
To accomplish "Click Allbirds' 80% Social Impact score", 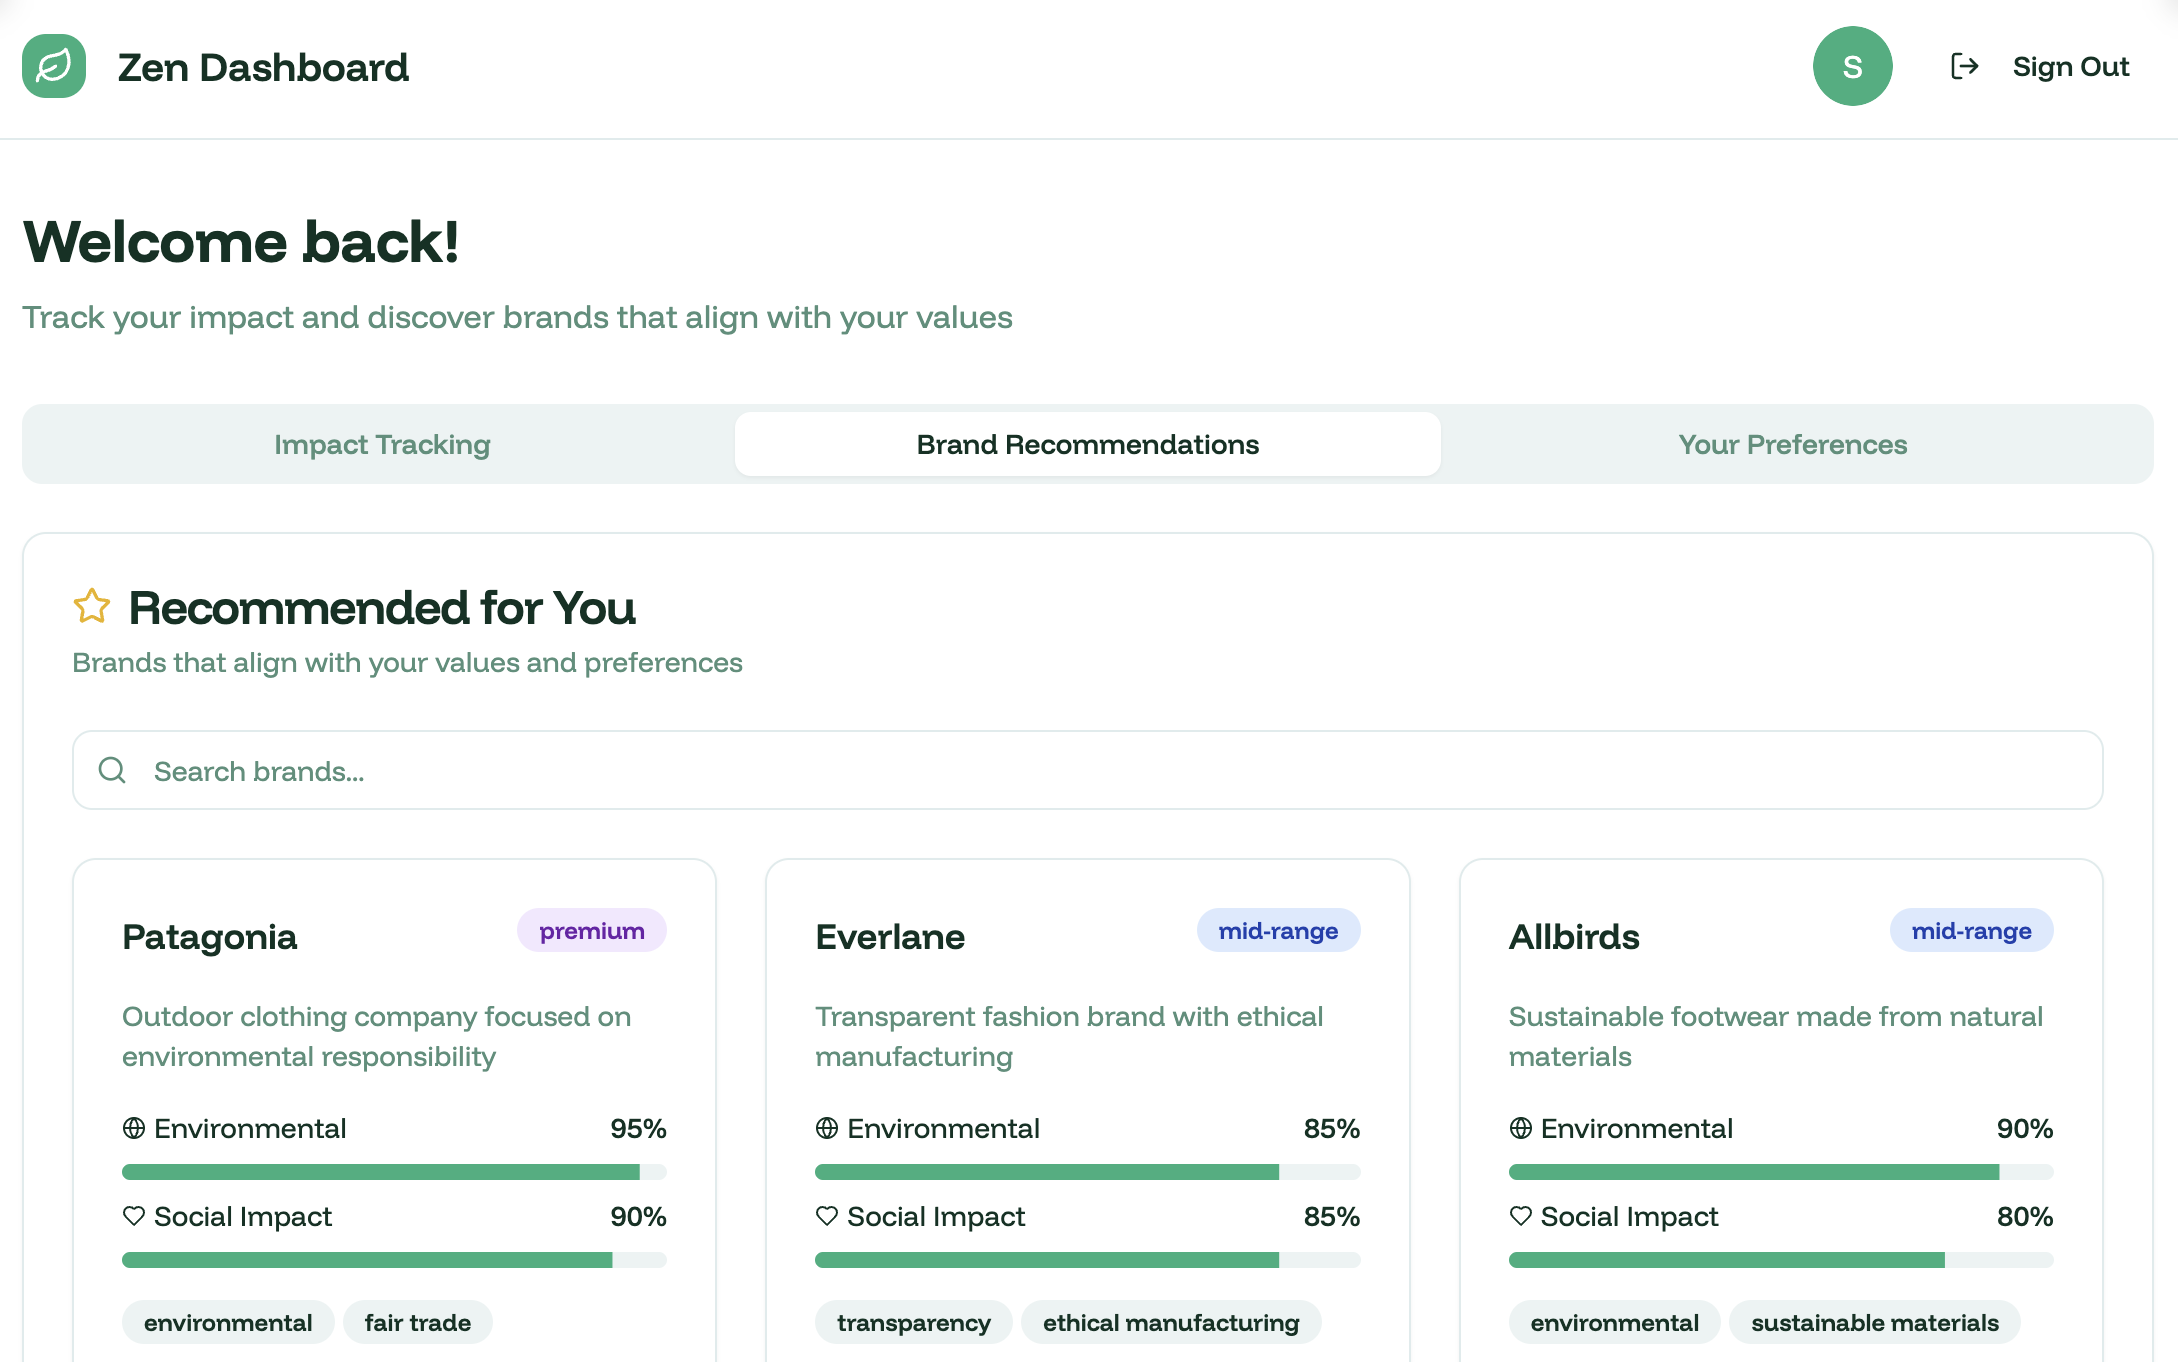I will pos(2025,1216).
